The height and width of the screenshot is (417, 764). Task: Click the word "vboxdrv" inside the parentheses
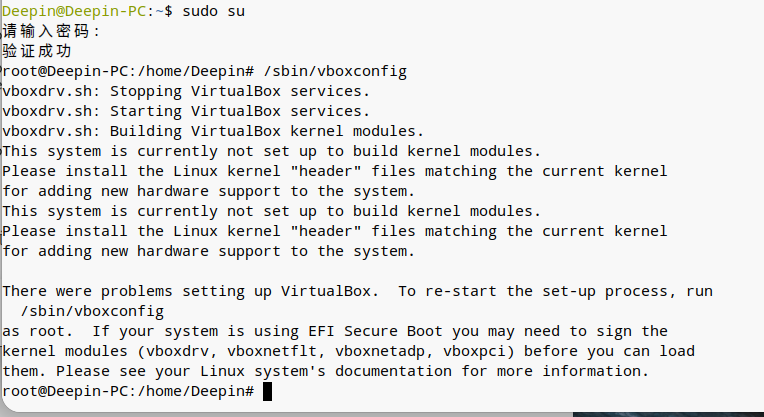tap(191, 351)
